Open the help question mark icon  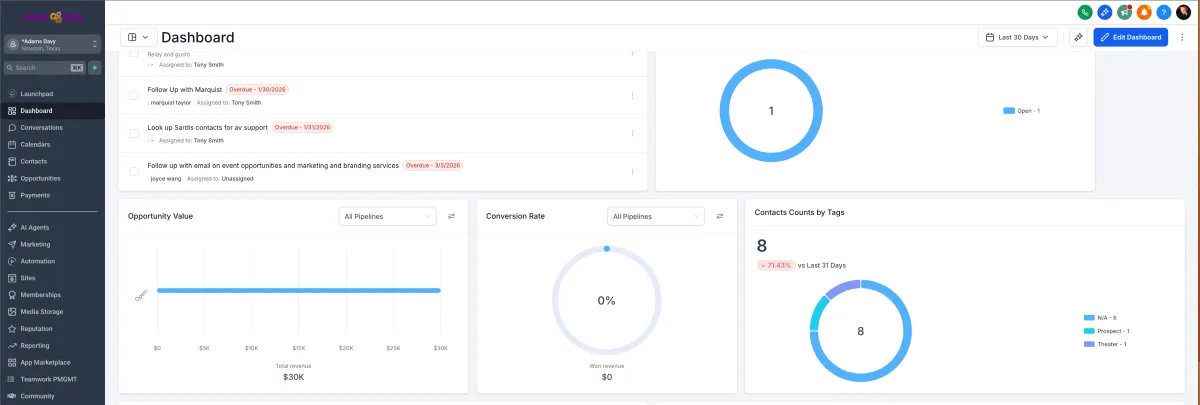(x=1163, y=12)
